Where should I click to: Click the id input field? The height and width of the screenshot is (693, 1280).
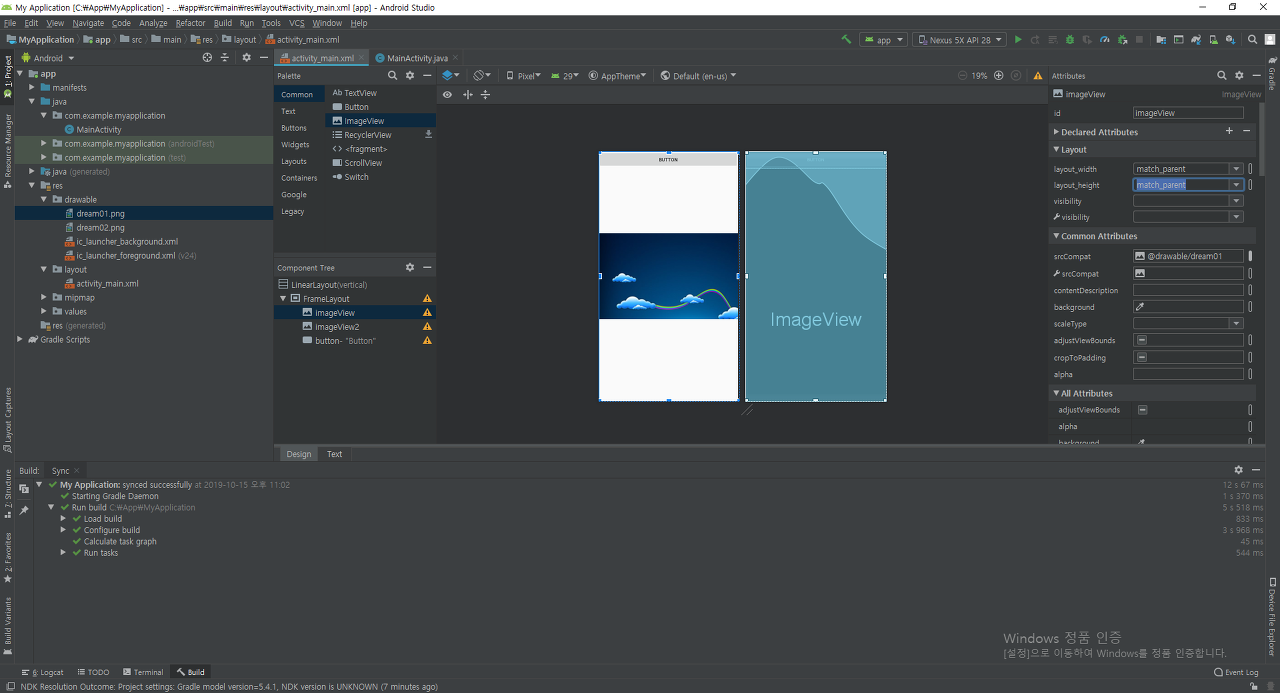pos(1188,113)
